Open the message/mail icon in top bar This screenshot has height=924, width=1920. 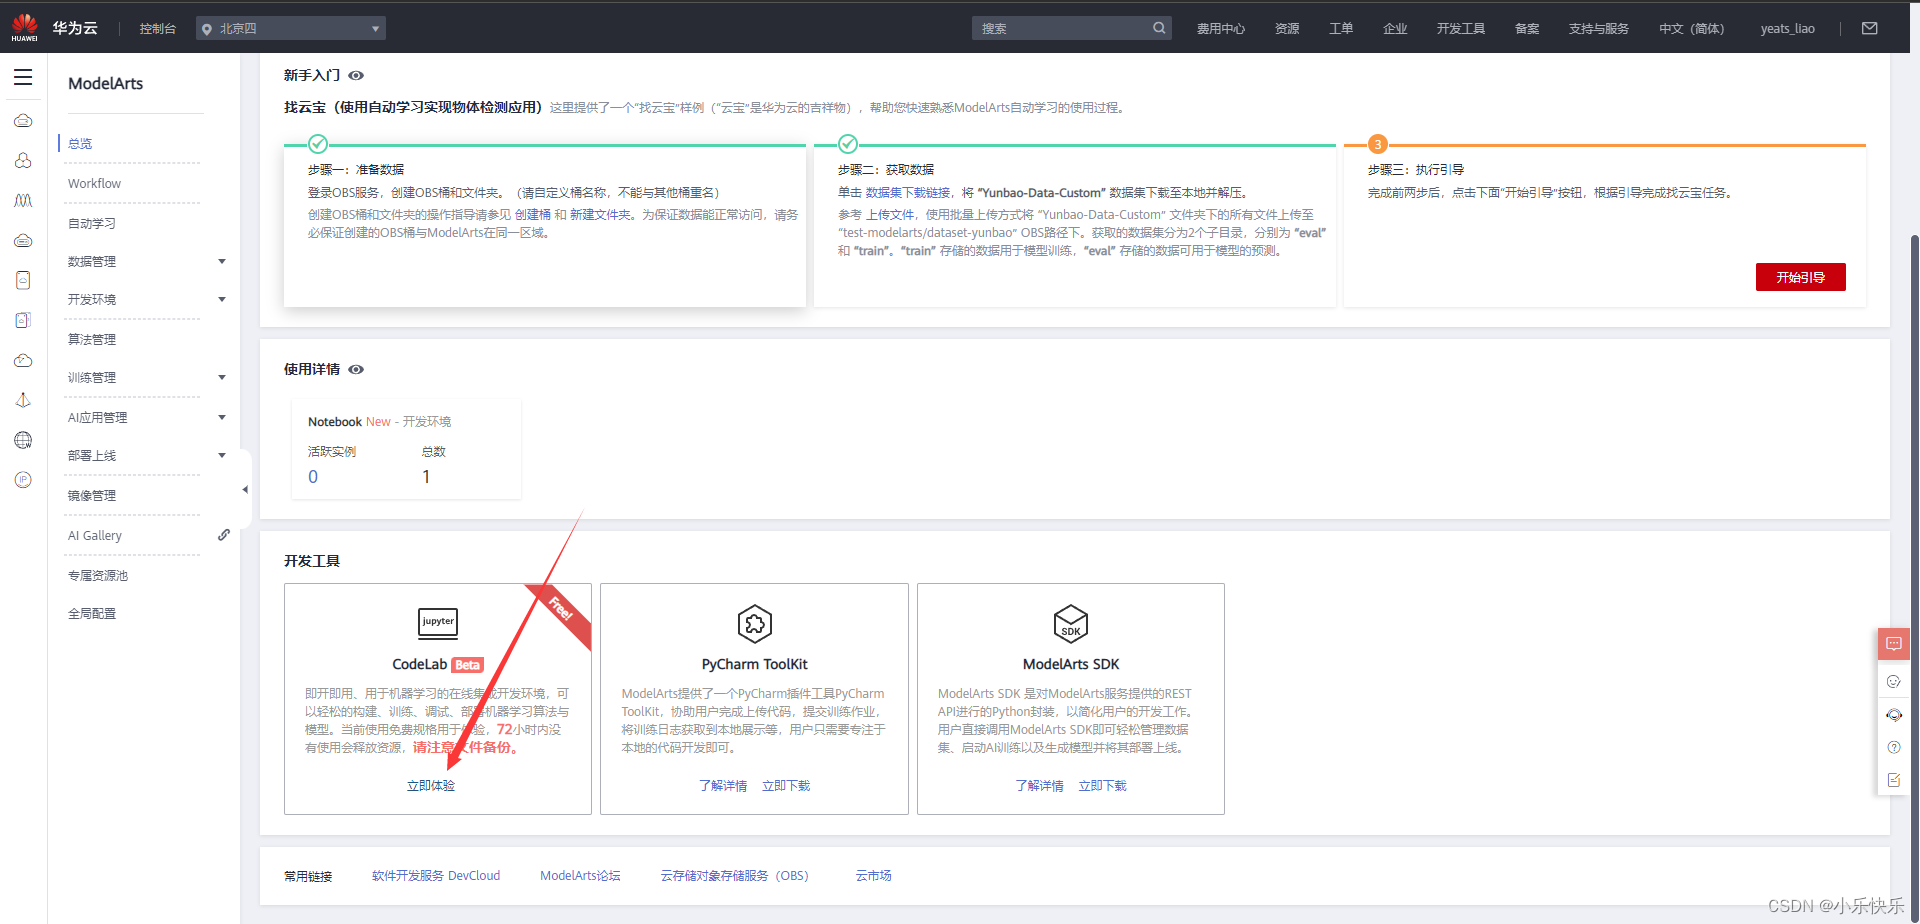[1869, 28]
